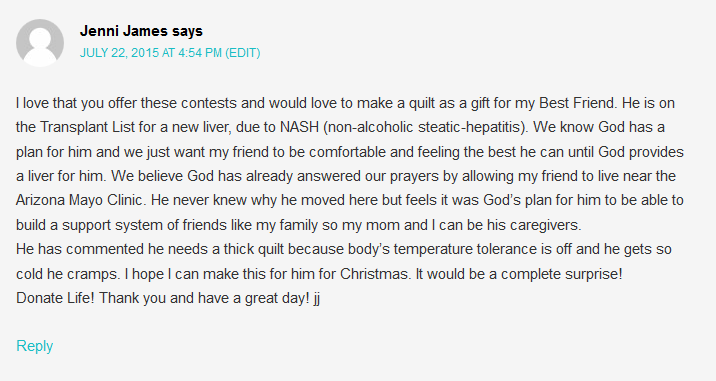716x381 pixels.
Task: Open the Reply link below comment
Action: pyautogui.click(x=35, y=346)
